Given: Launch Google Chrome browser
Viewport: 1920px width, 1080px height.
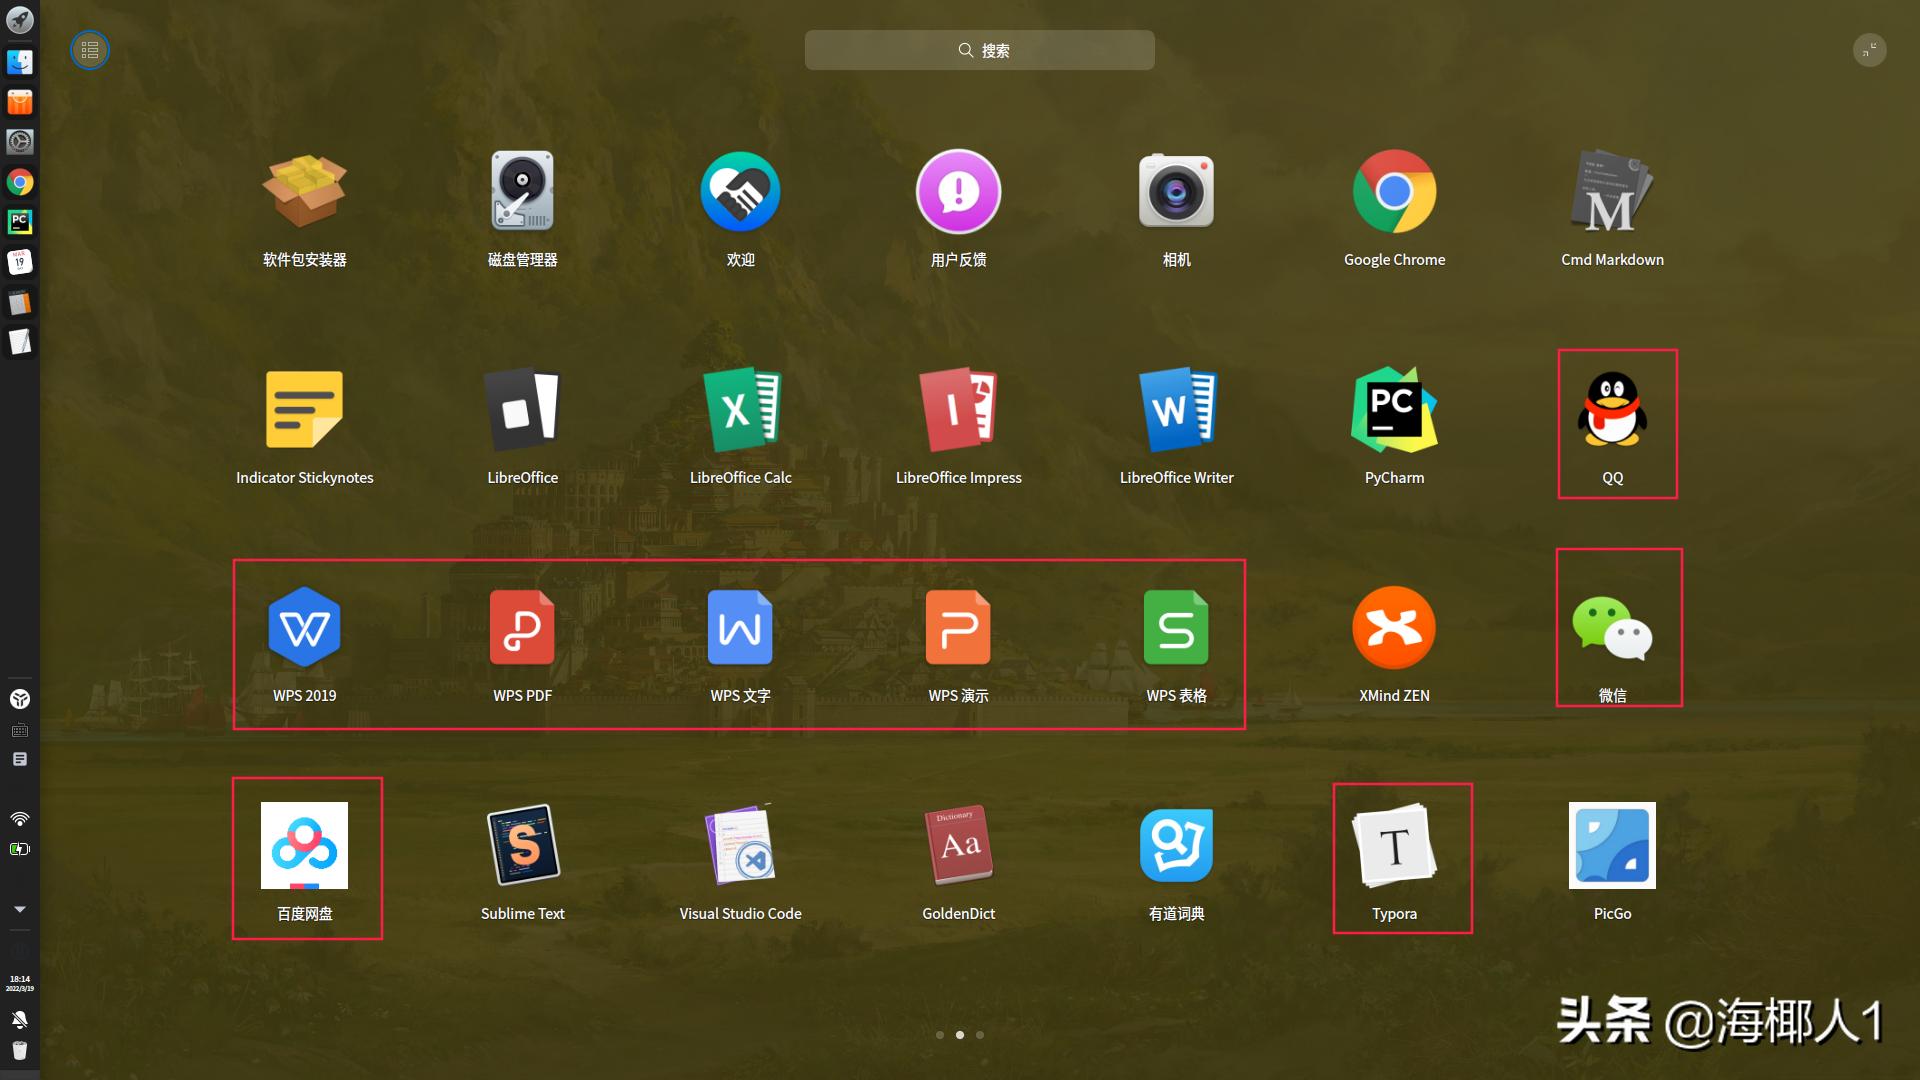Looking at the screenshot, I should click(x=1394, y=191).
